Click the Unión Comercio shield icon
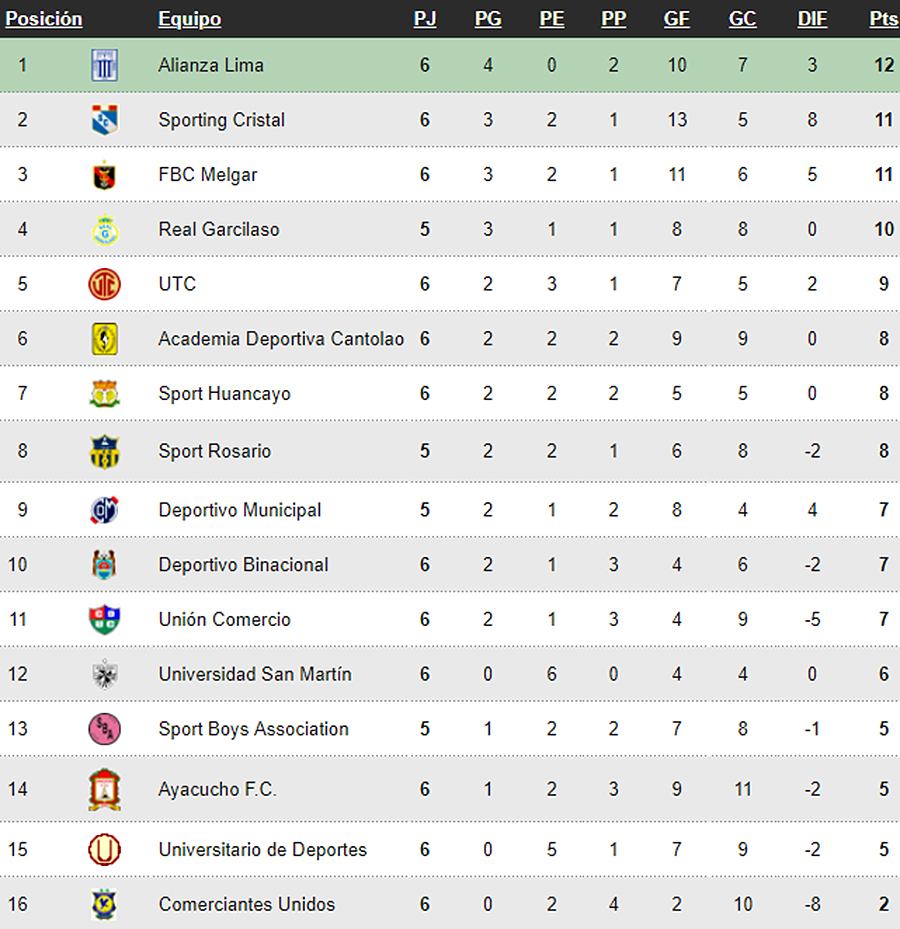This screenshot has height=929, width=900. click(x=104, y=620)
